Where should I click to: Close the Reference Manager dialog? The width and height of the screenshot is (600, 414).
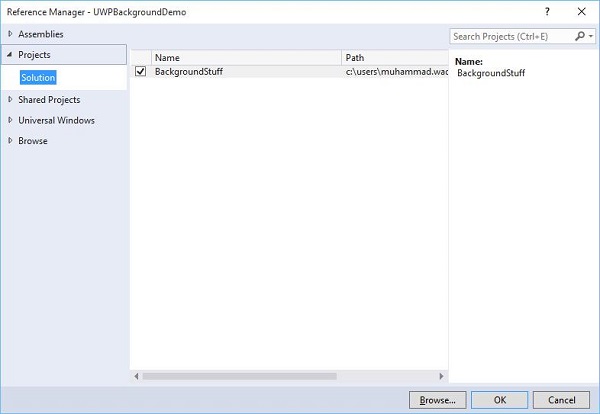click(x=580, y=11)
